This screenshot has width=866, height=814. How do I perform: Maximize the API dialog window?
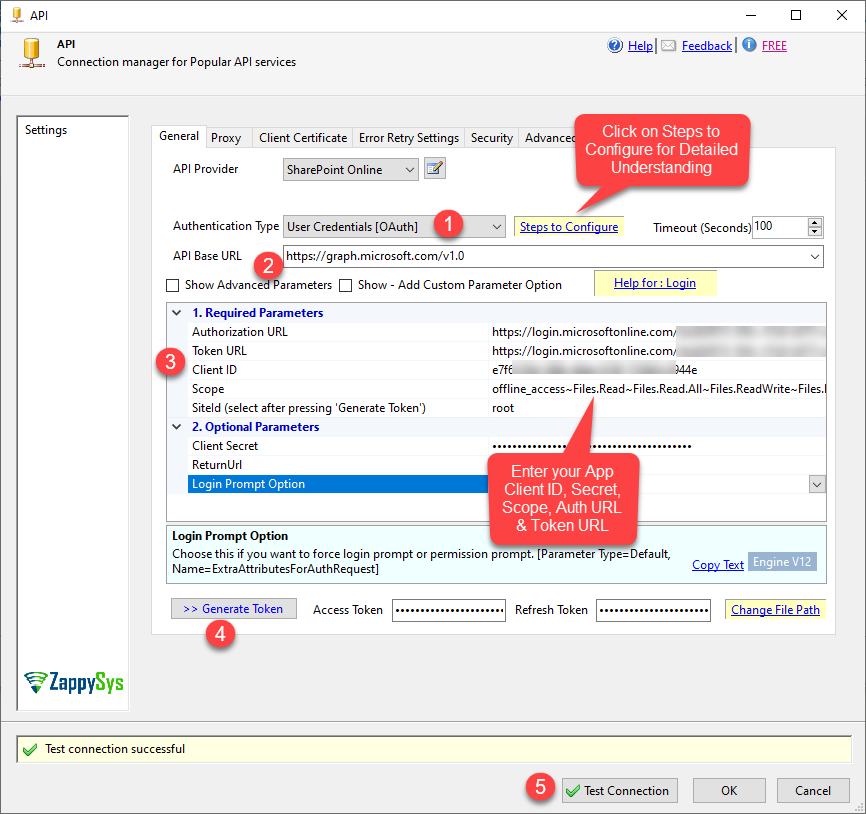click(796, 15)
